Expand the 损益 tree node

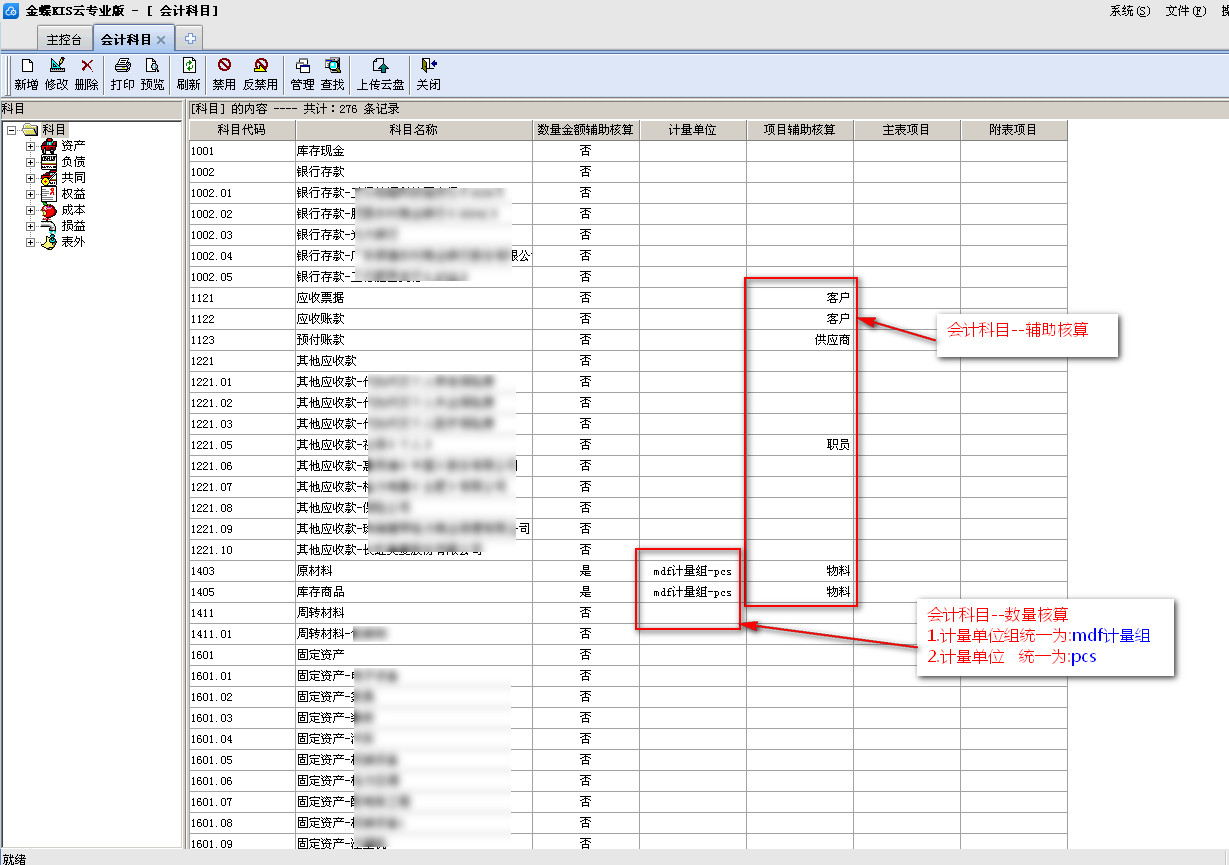coord(31,226)
